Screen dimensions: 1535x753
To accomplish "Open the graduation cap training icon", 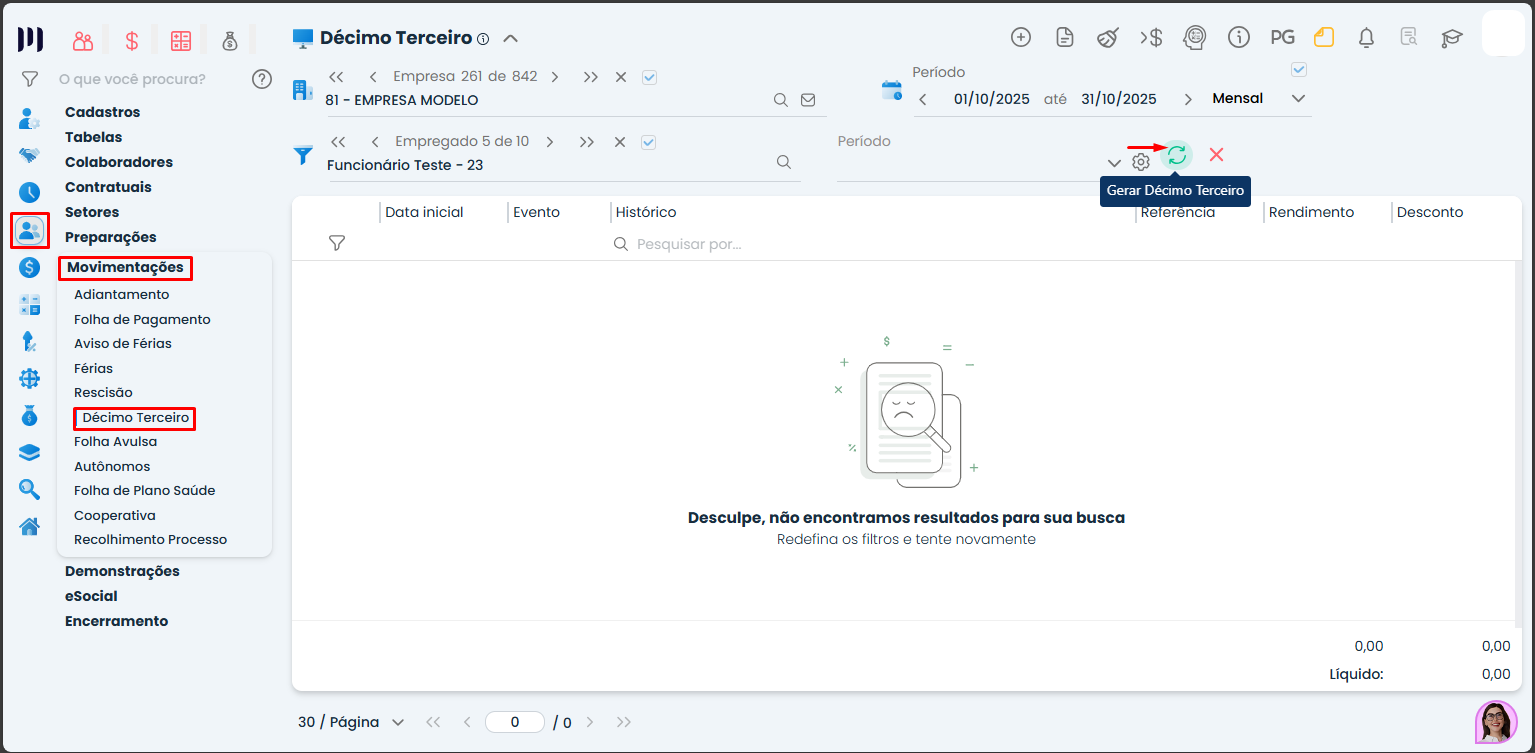I will point(1451,38).
